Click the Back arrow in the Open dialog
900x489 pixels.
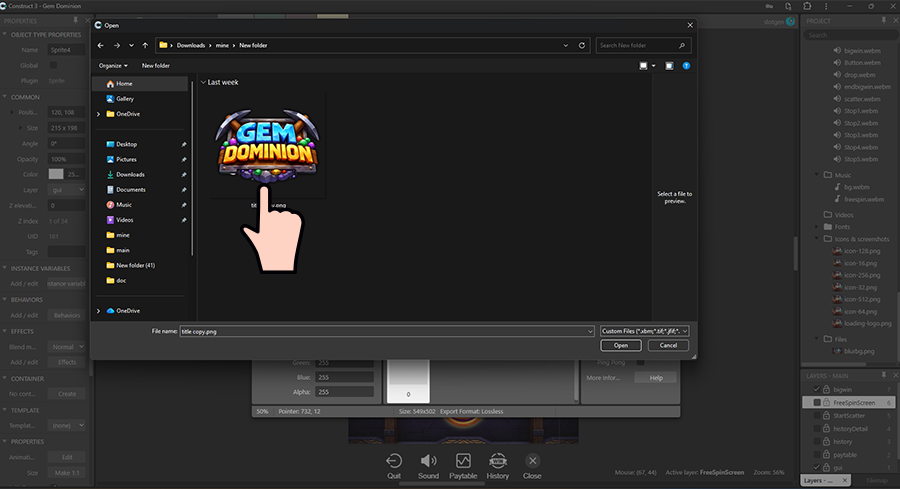(x=100, y=46)
